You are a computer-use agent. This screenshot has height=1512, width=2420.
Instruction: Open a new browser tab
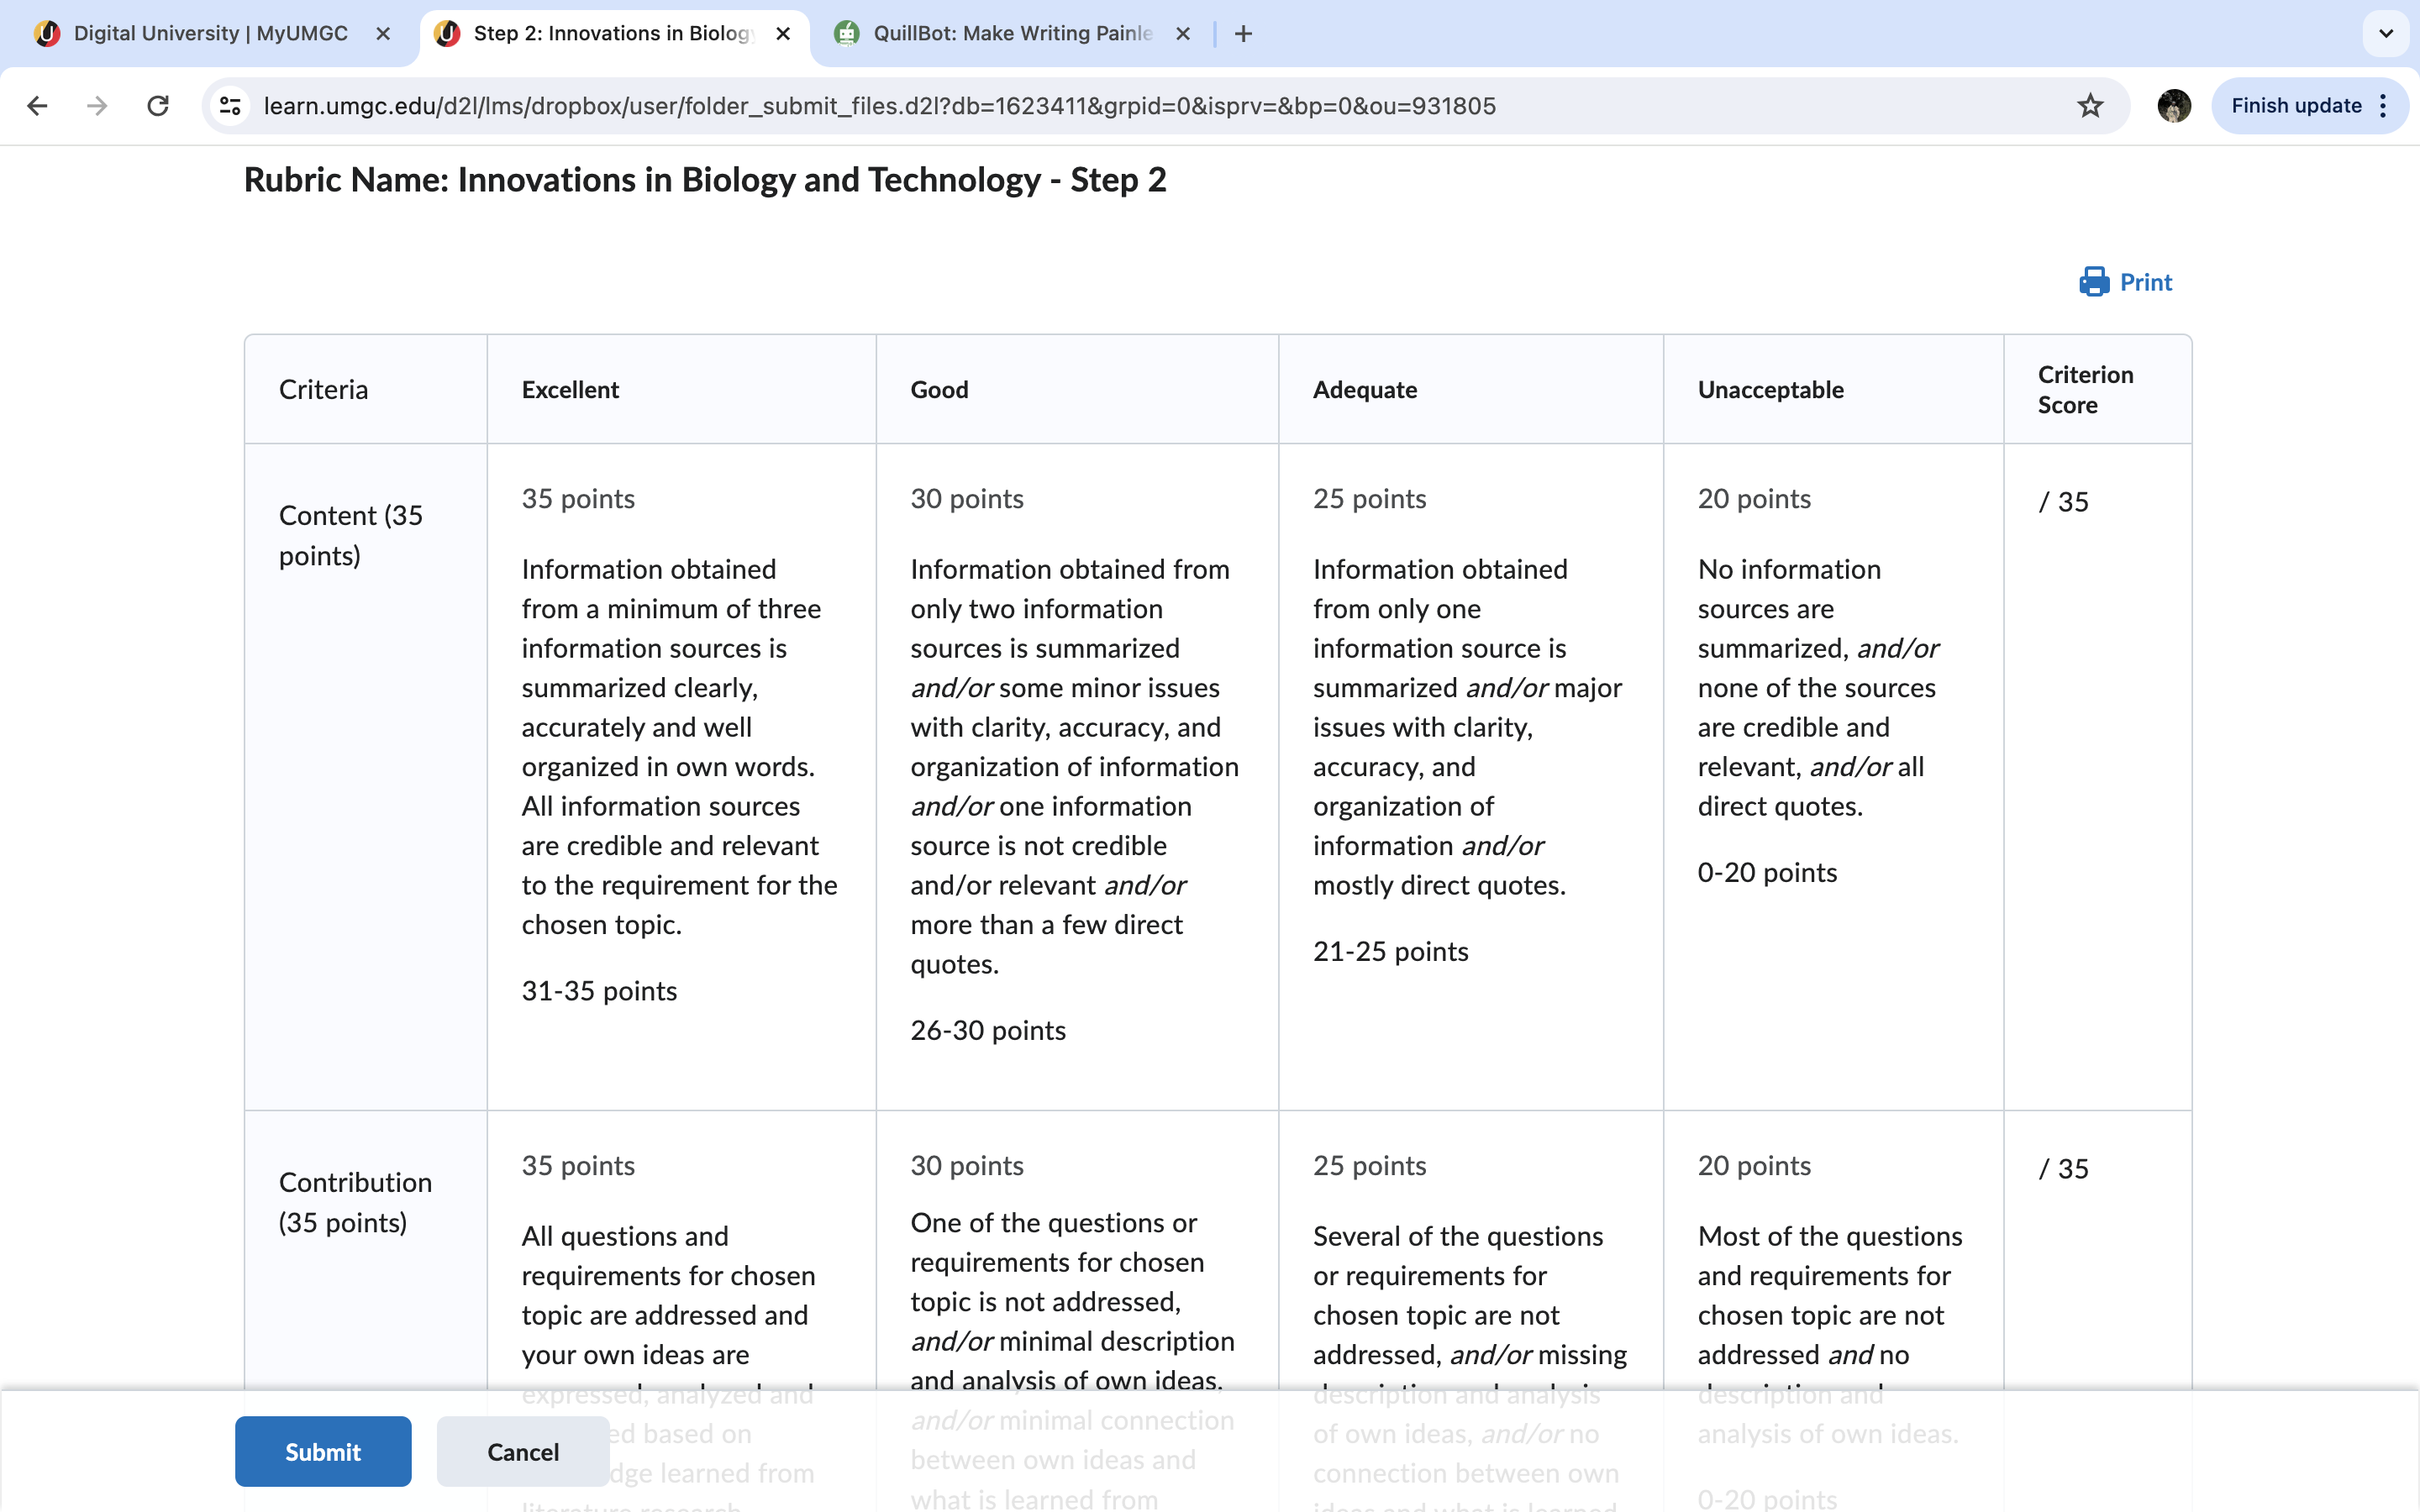click(1243, 34)
